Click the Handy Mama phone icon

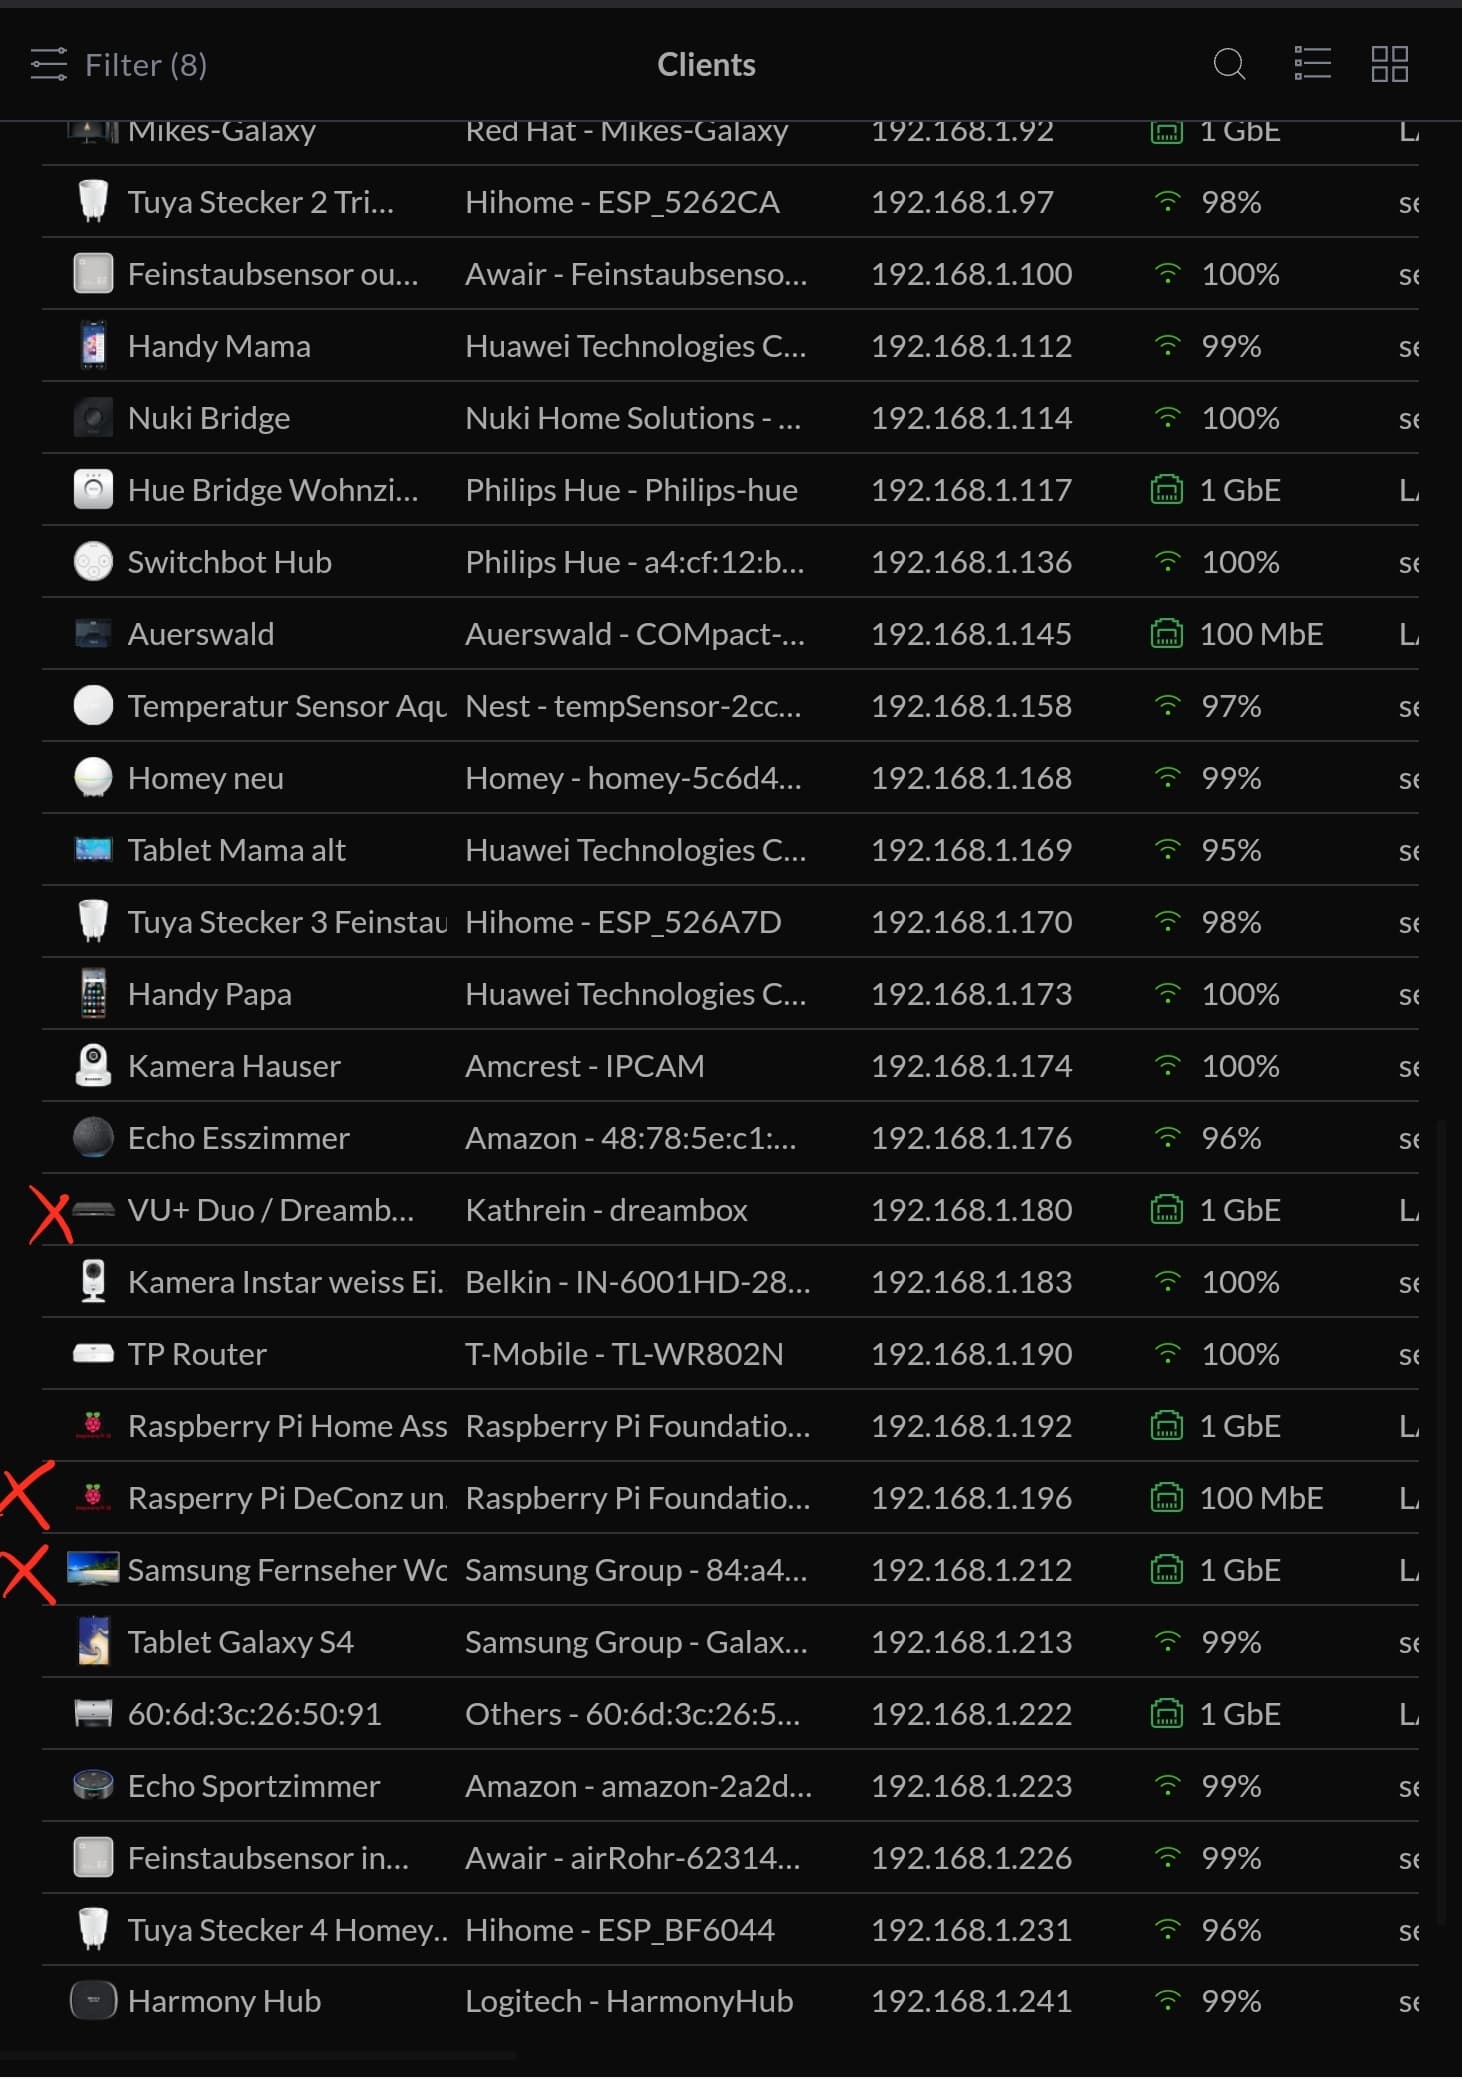click(93, 346)
